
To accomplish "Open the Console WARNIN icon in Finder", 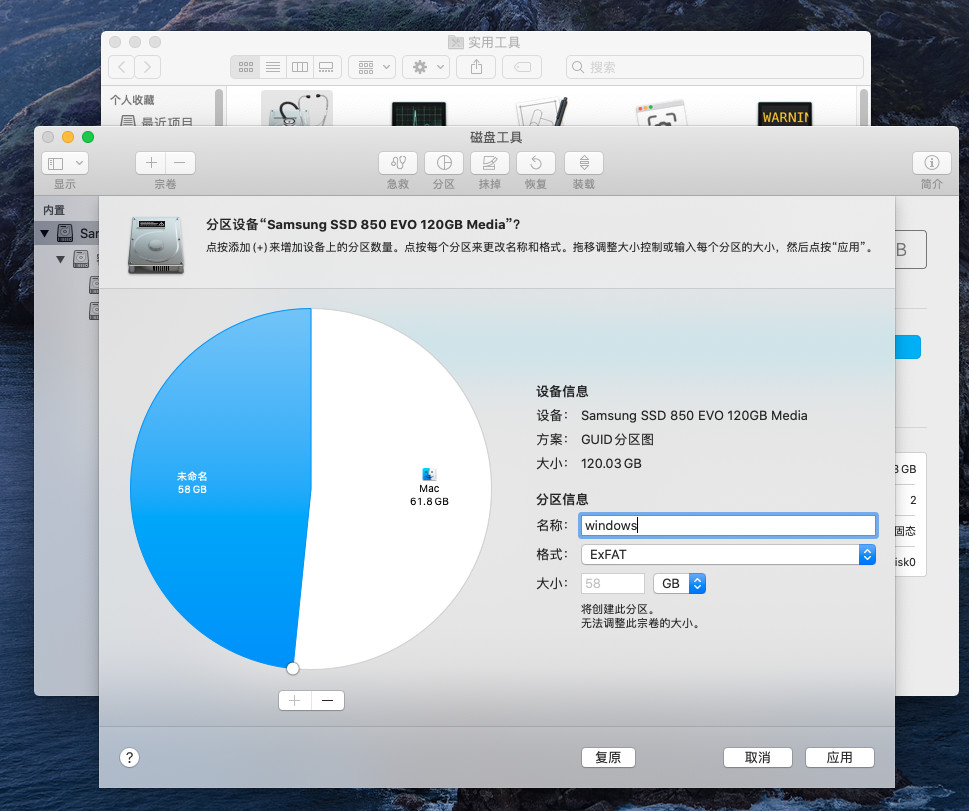I will click(785, 114).
